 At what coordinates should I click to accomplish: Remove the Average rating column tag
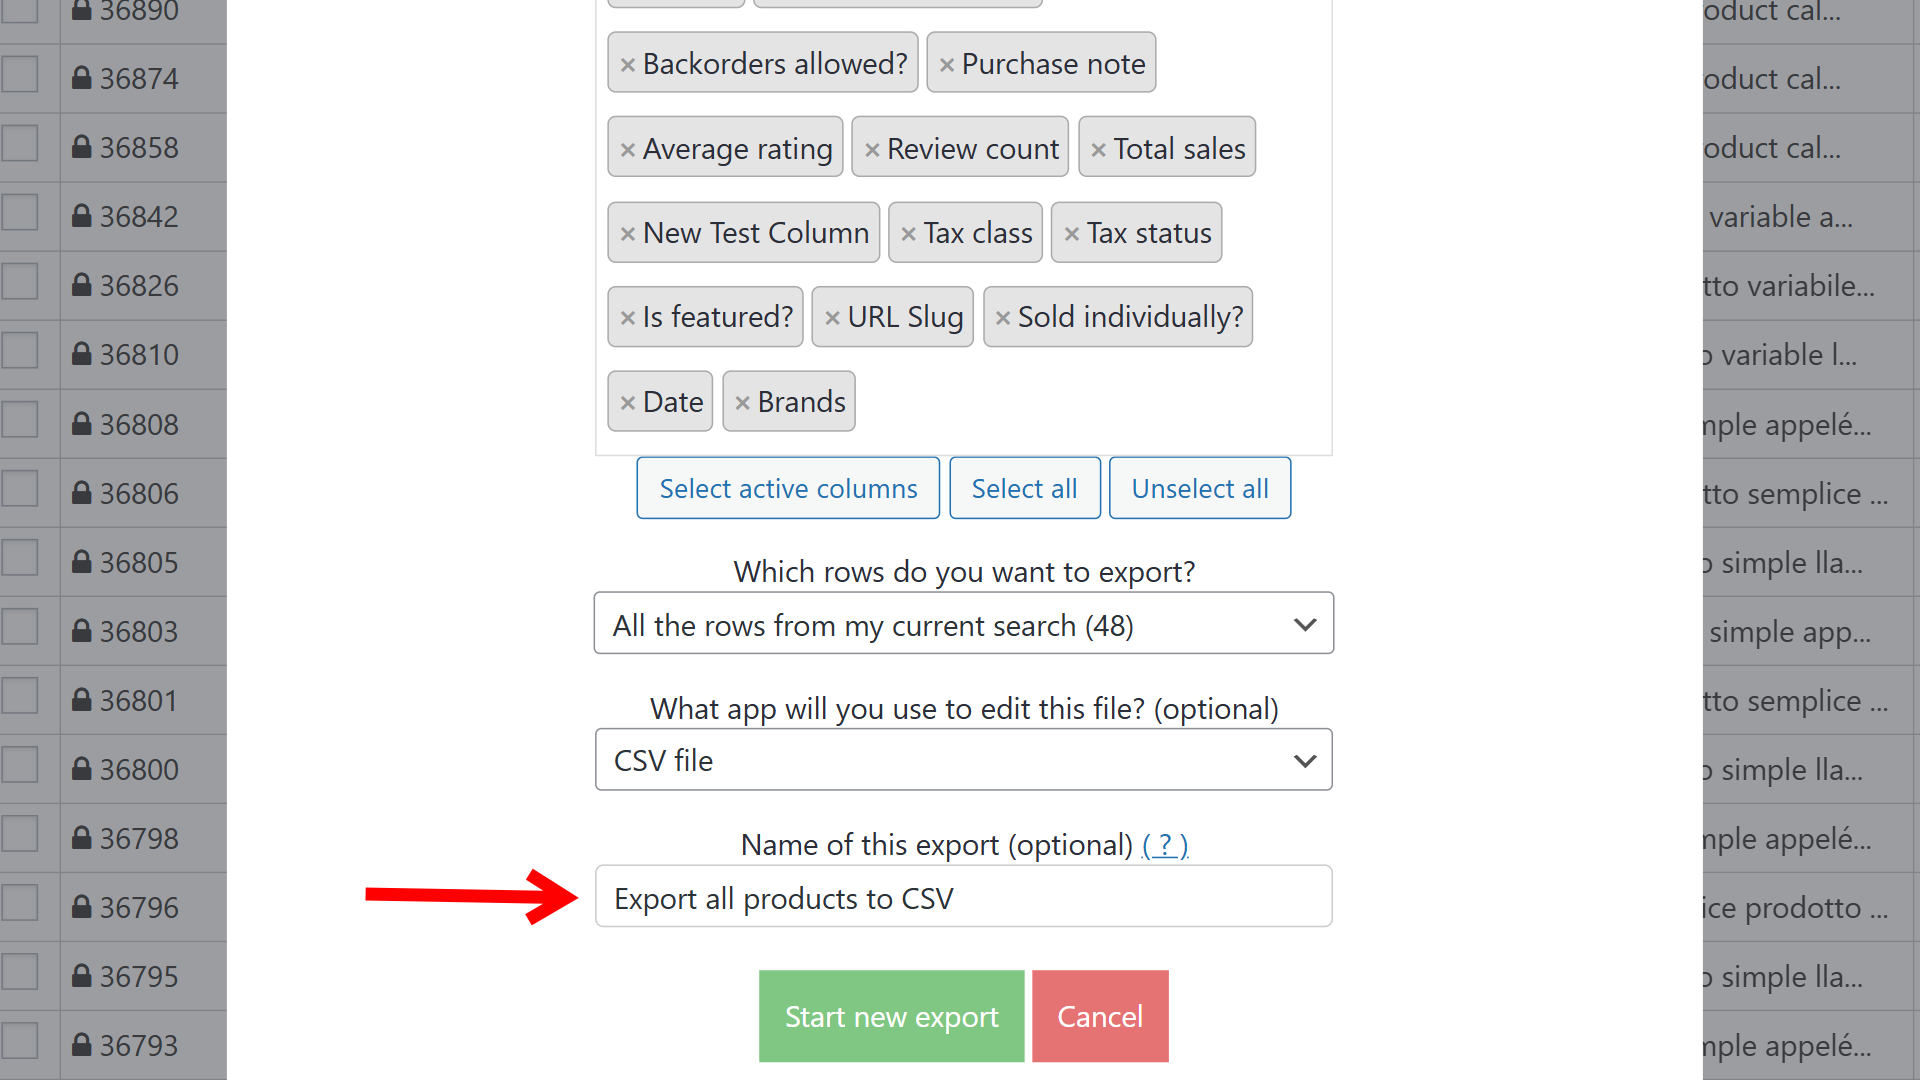(x=628, y=150)
